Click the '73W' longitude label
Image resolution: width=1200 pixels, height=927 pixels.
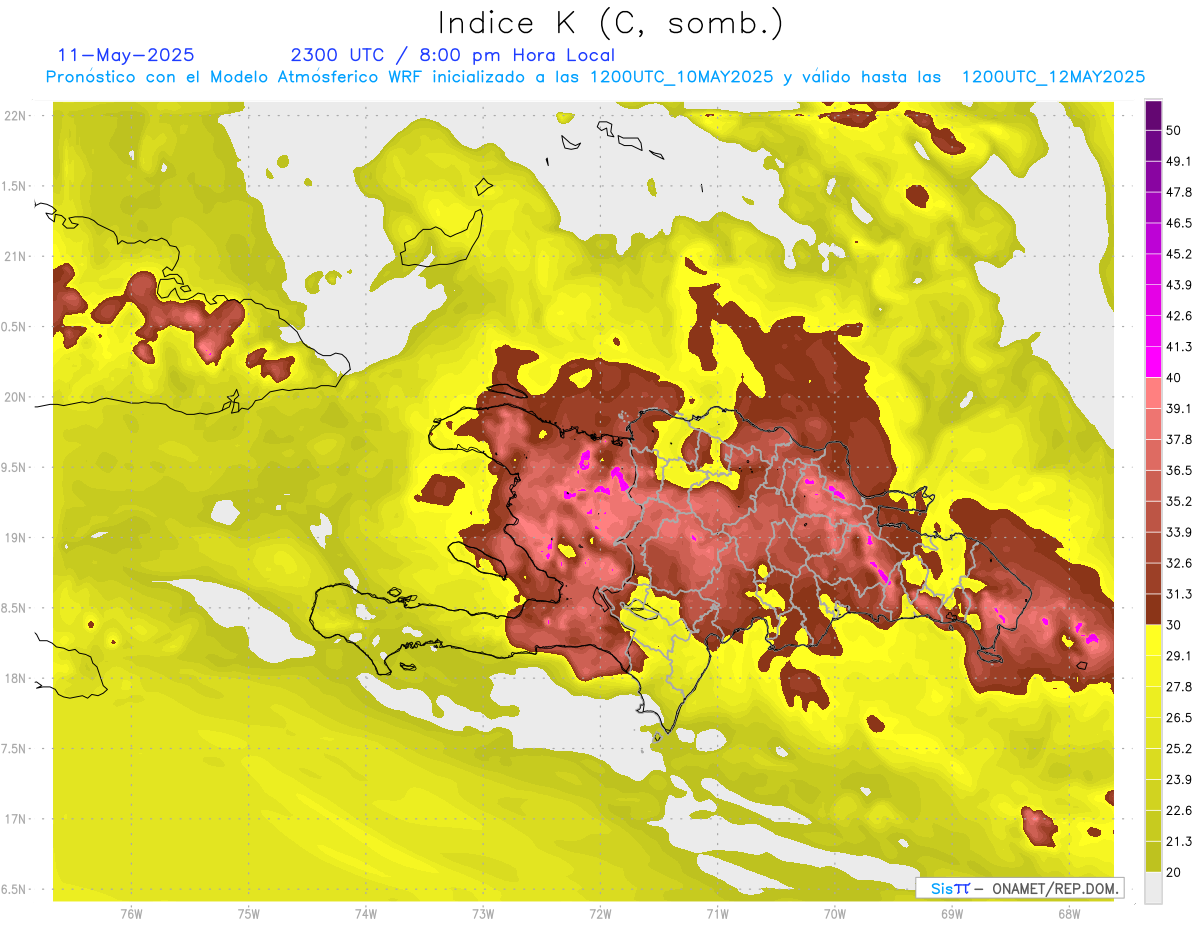[483, 913]
